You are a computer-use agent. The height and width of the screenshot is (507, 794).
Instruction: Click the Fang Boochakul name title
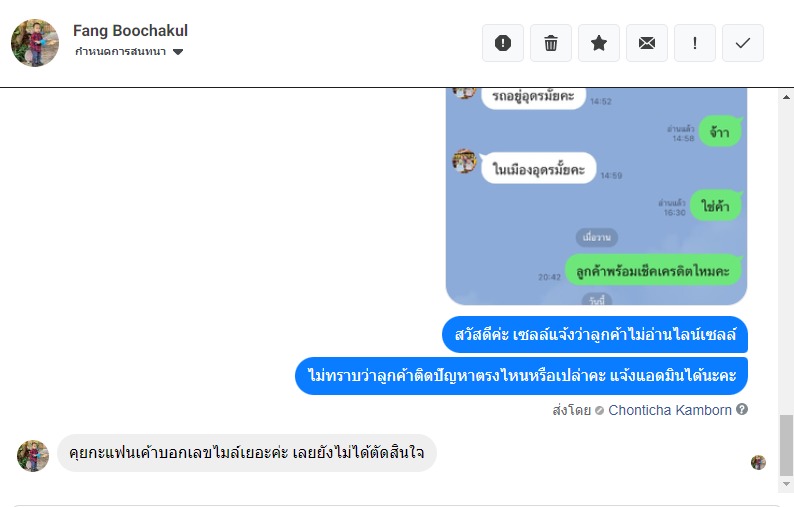130,30
